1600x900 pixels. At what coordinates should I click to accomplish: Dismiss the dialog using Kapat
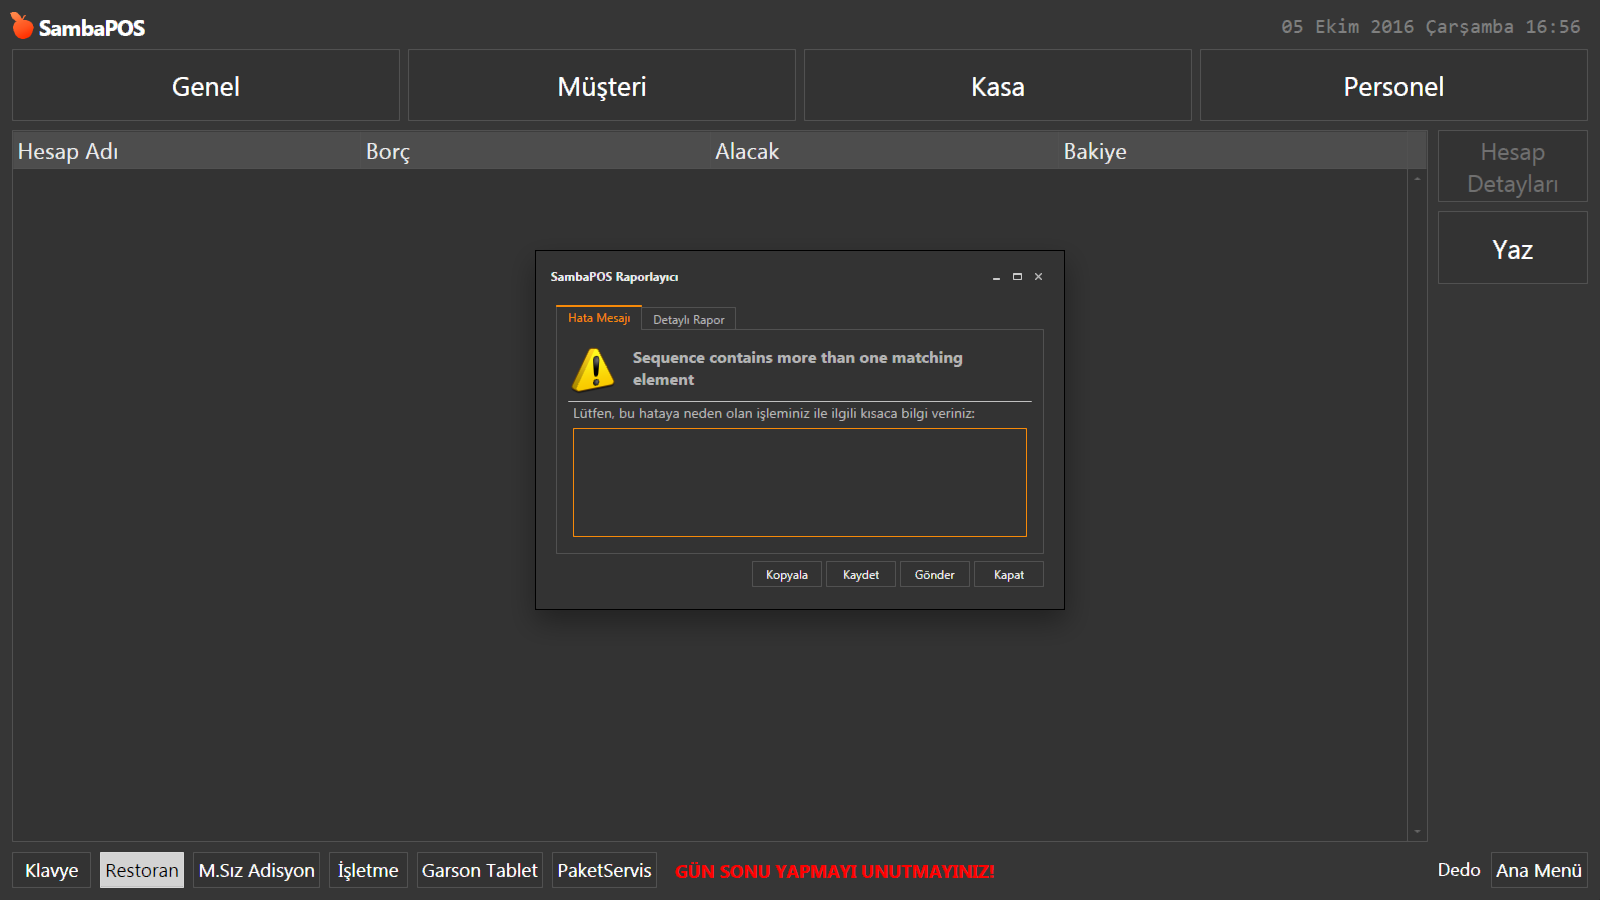point(1008,575)
